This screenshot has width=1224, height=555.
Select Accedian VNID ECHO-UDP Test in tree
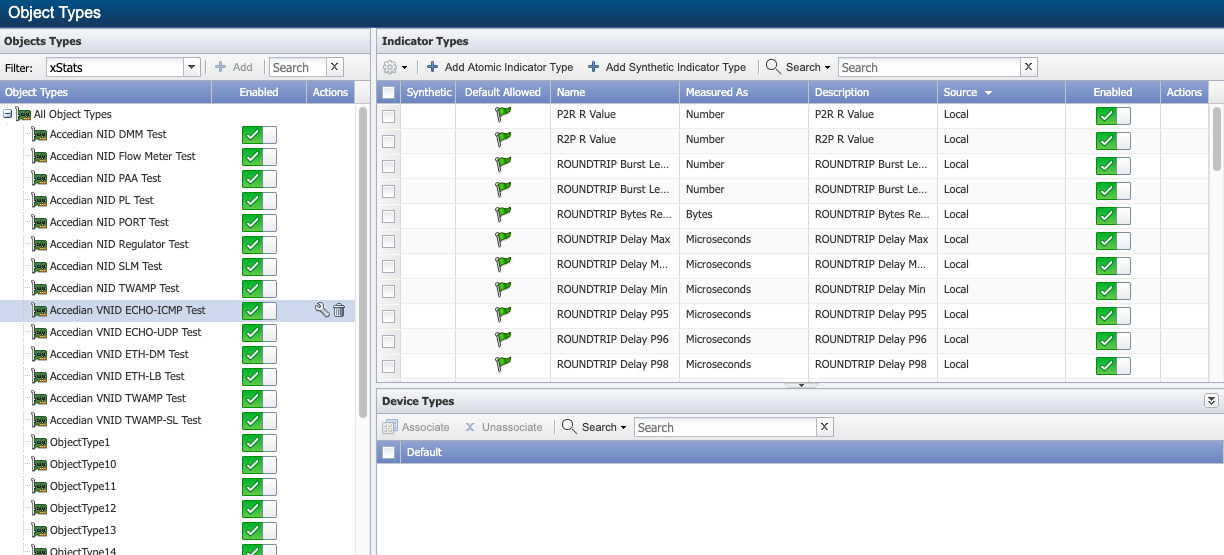125,332
